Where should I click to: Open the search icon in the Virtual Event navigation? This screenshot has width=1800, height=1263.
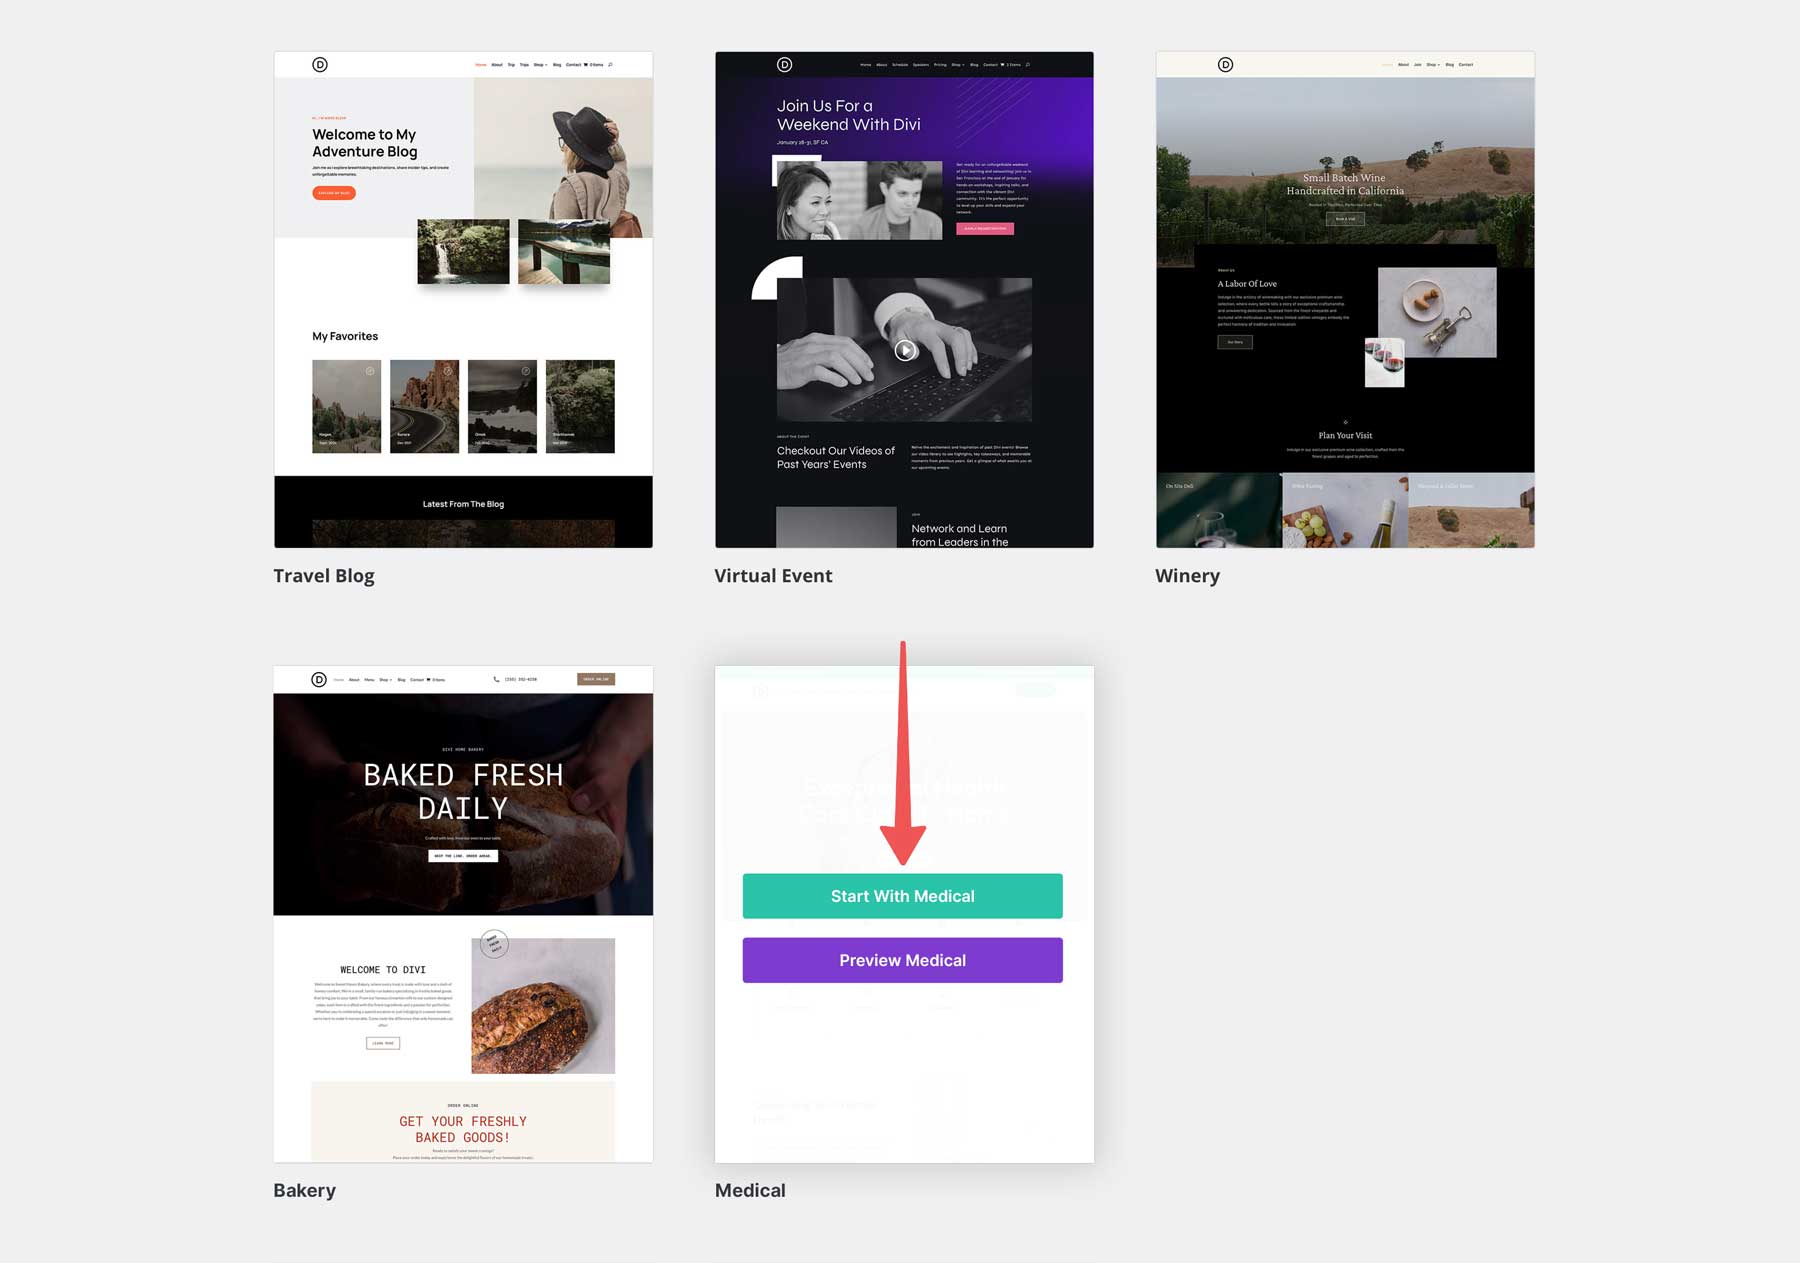(1028, 65)
